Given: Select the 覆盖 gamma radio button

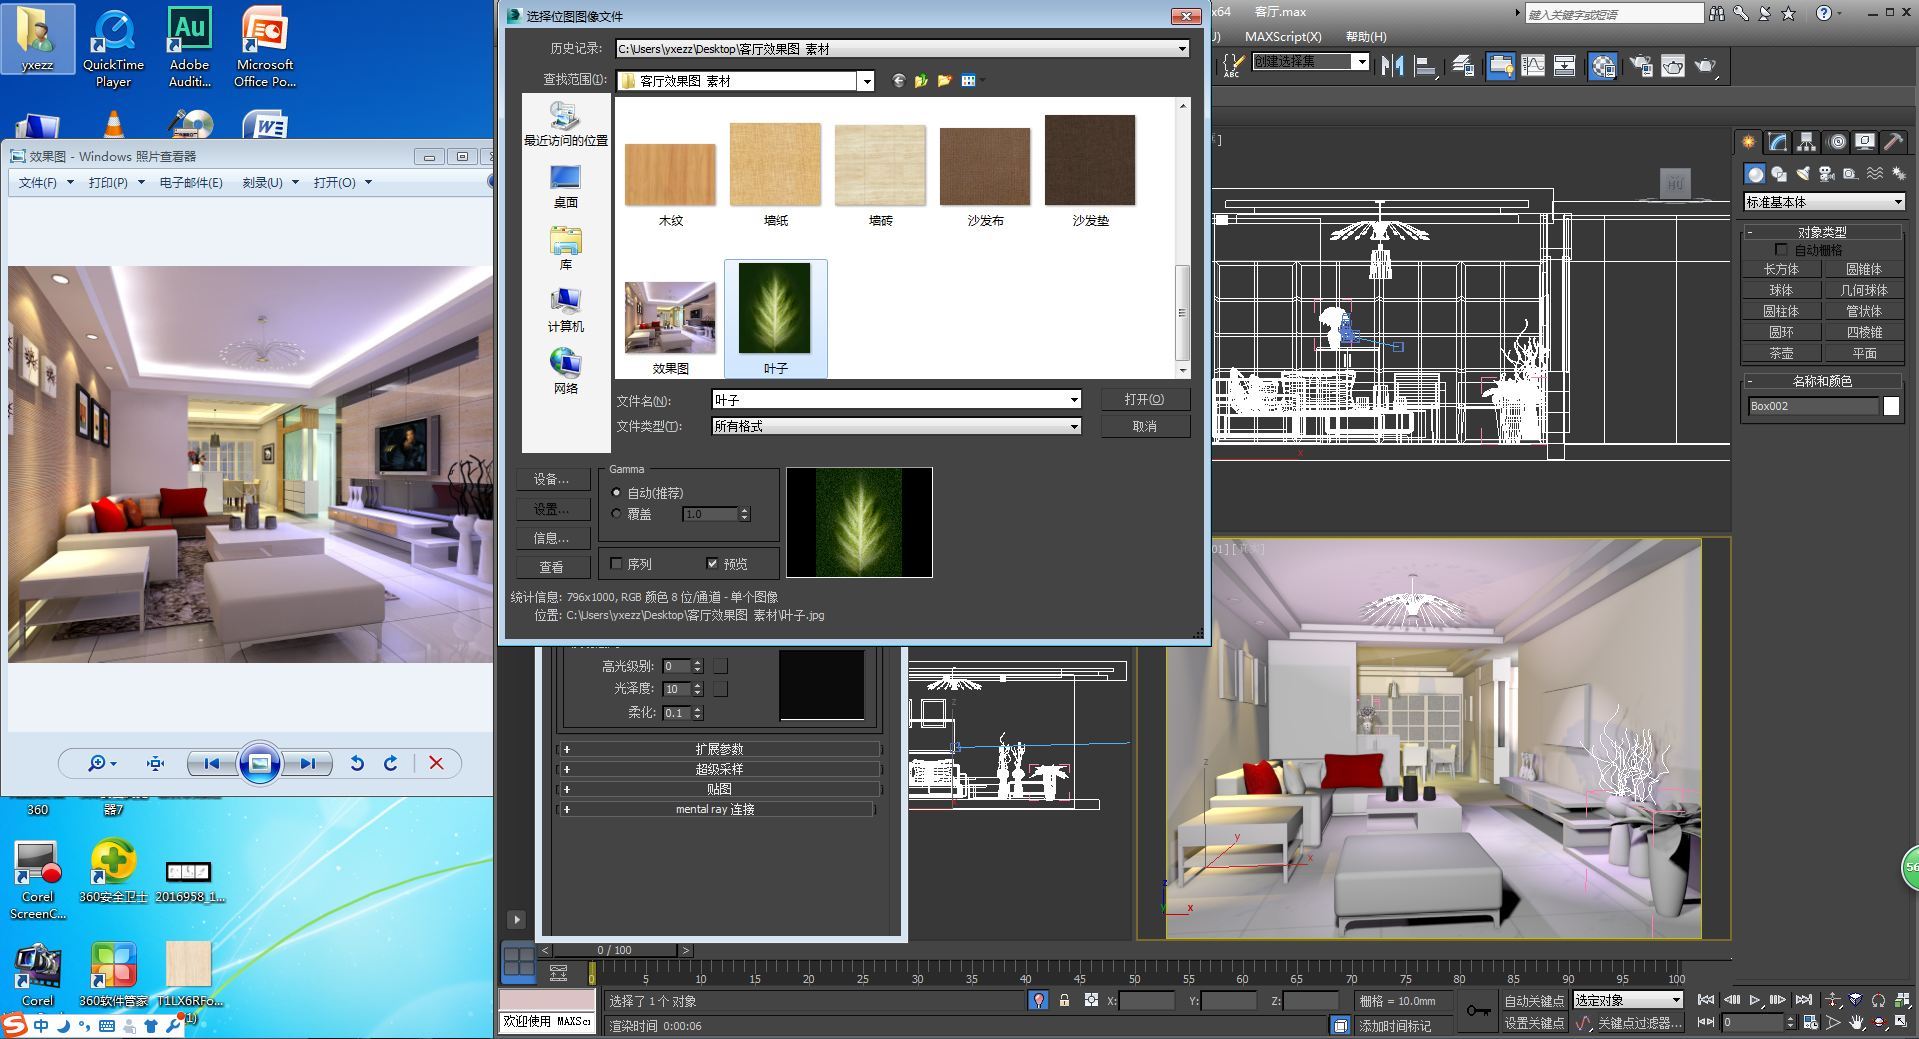Looking at the screenshot, I should (x=616, y=514).
